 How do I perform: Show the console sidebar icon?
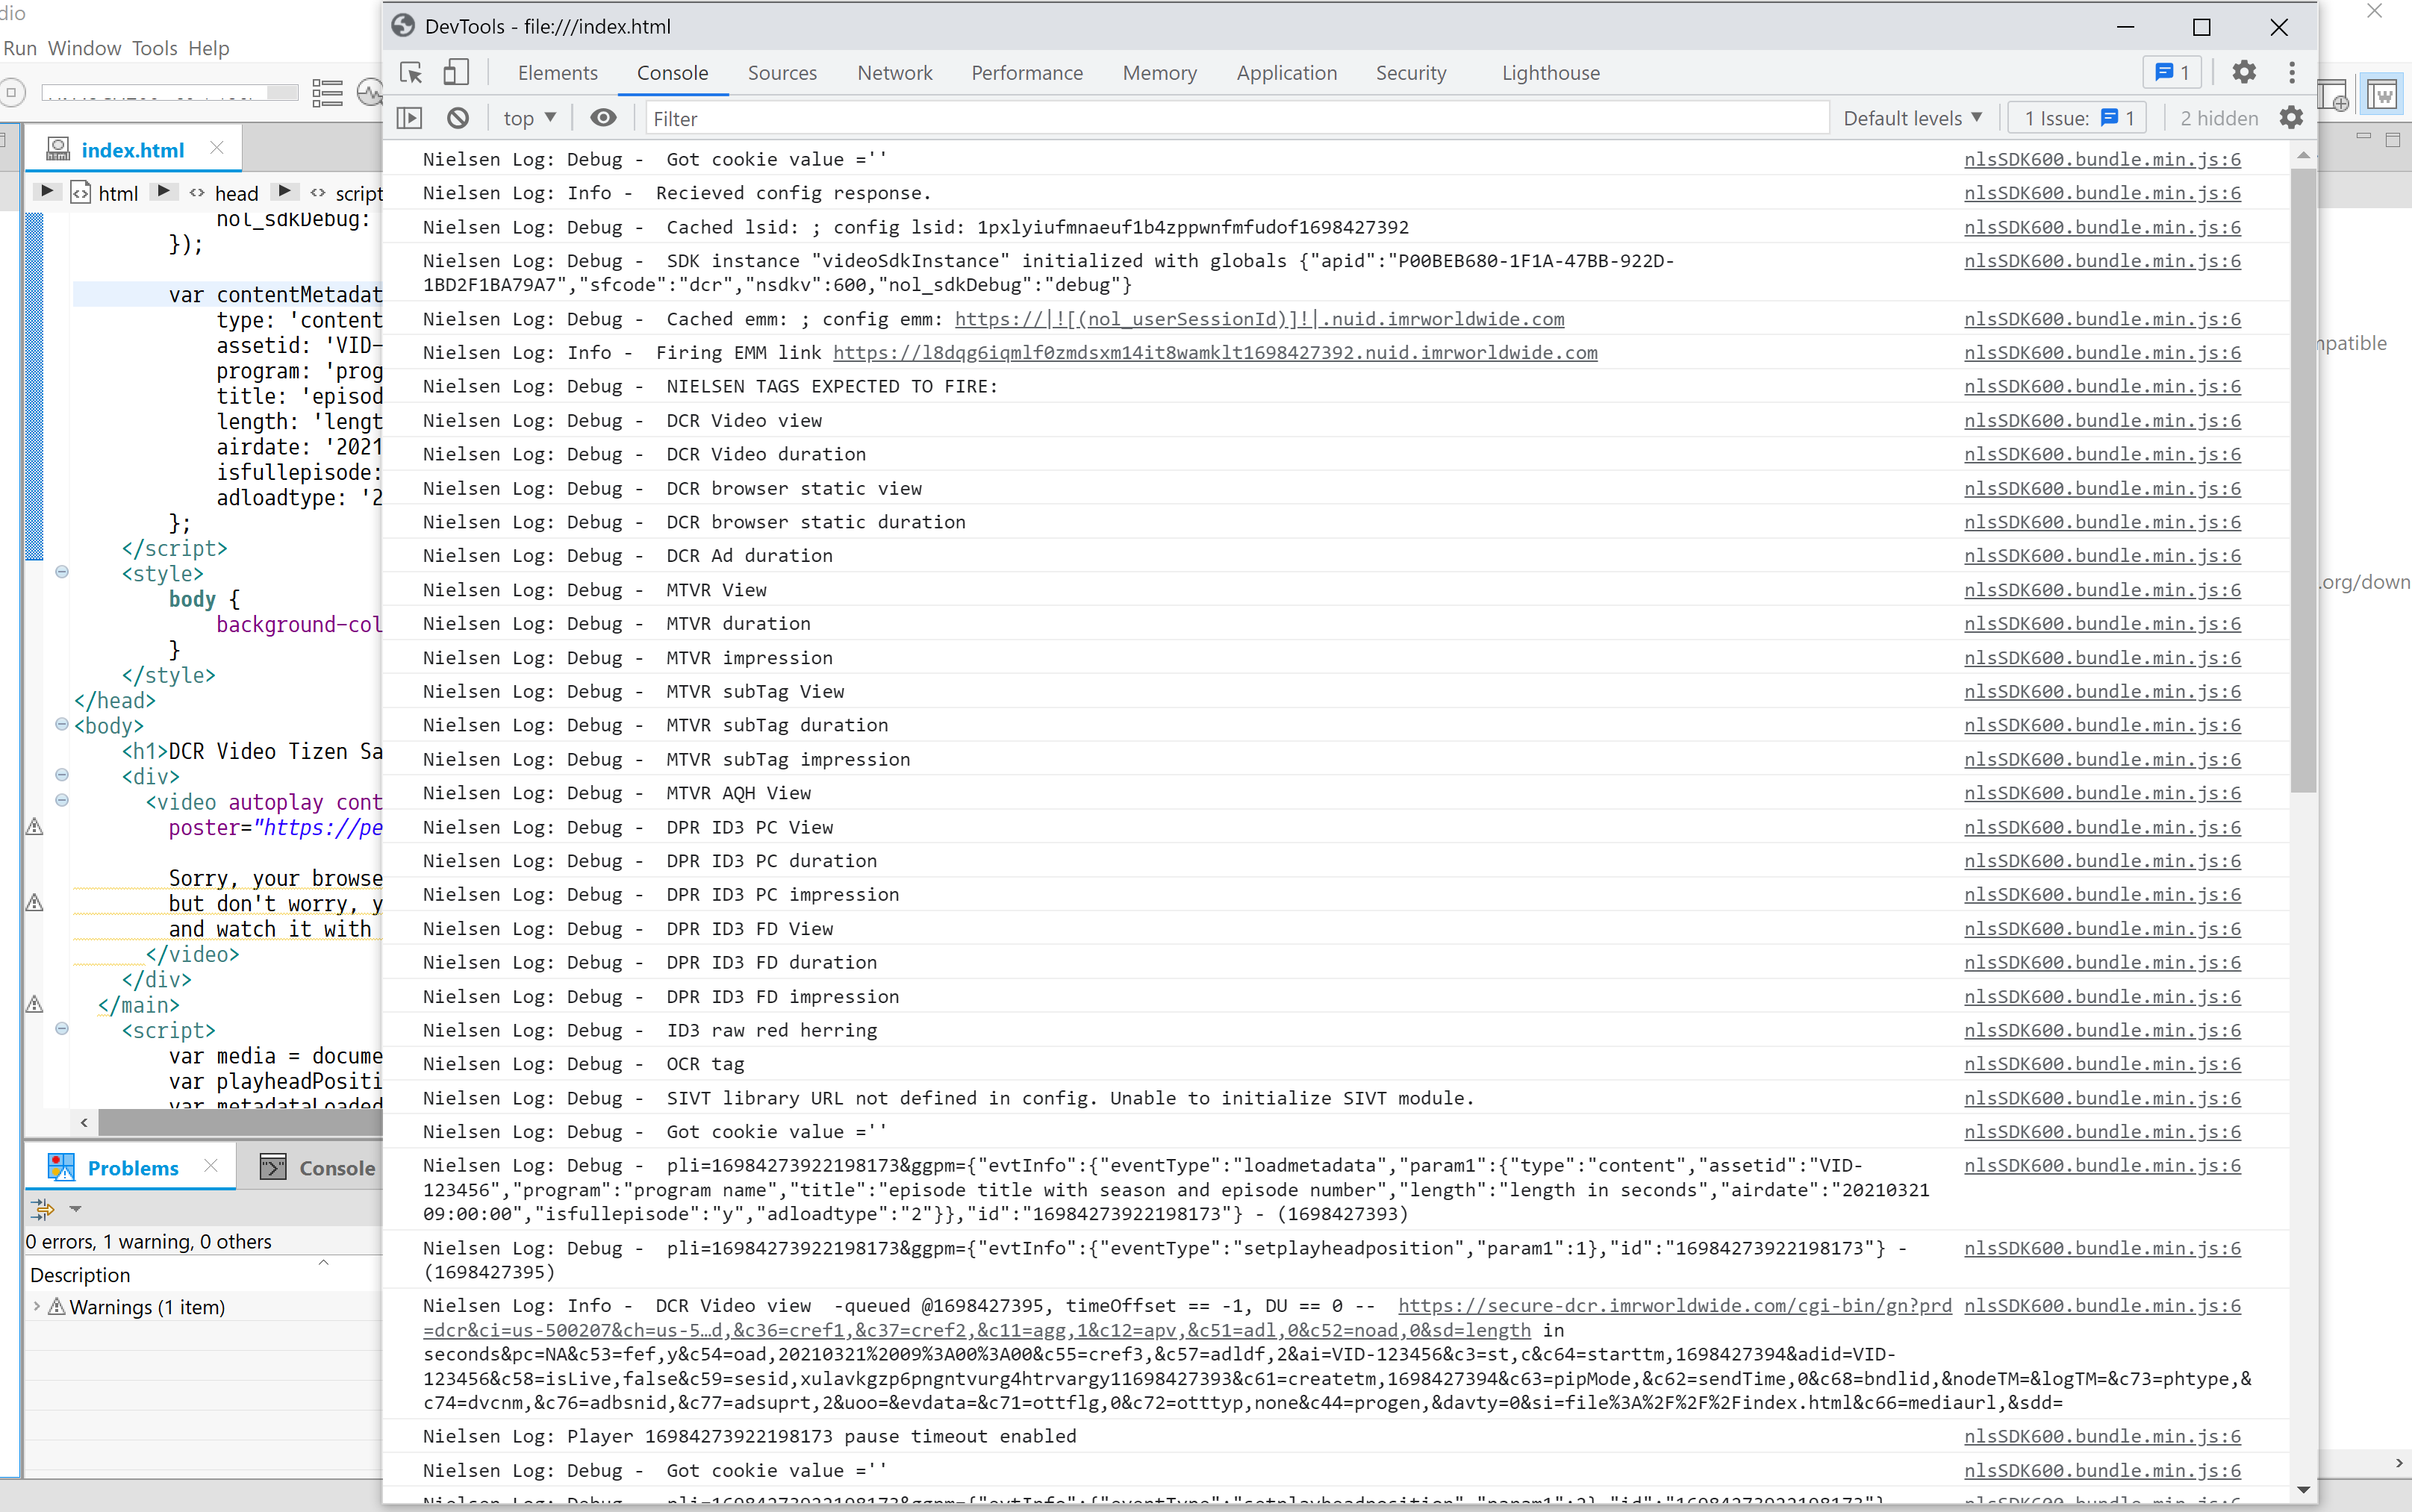(x=409, y=118)
